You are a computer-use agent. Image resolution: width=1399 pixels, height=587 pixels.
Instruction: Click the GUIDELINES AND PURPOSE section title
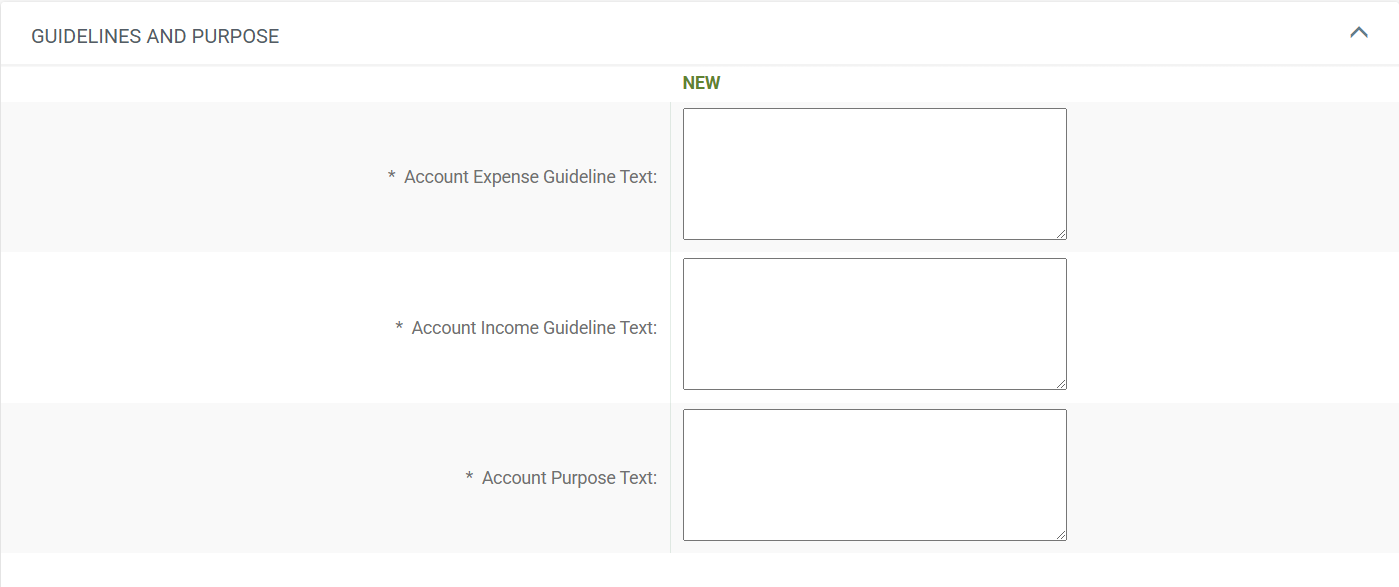tap(155, 37)
